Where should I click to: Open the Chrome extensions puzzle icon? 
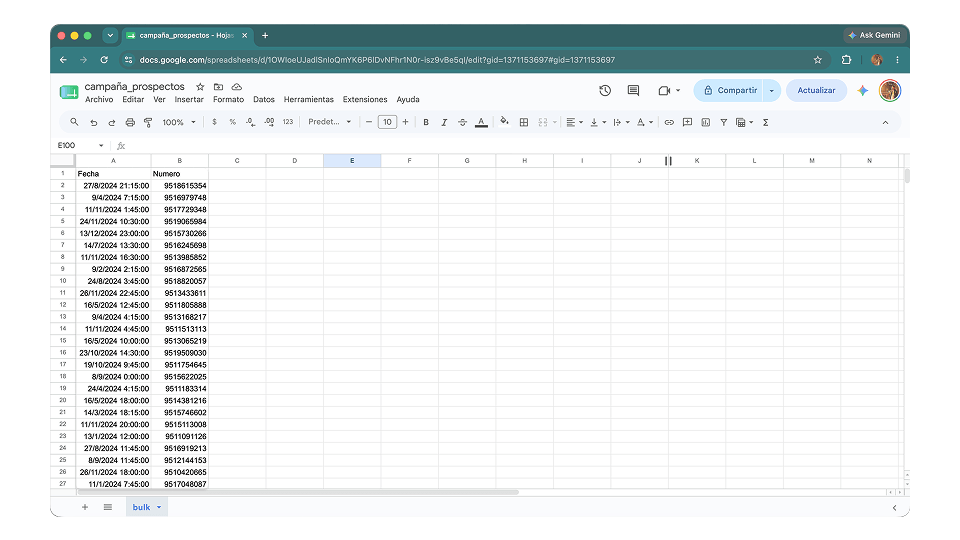pyautogui.click(x=846, y=60)
